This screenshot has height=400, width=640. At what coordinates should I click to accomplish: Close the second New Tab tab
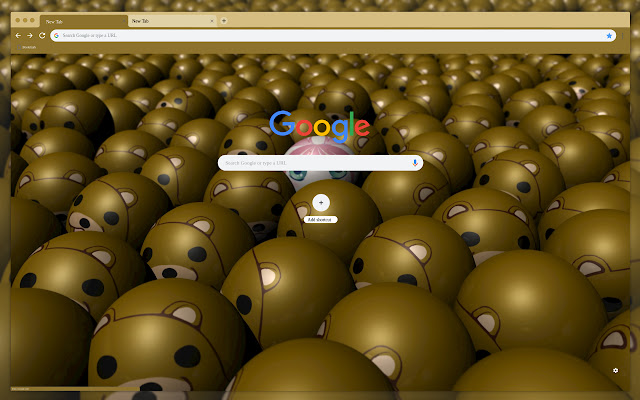(x=211, y=21)
